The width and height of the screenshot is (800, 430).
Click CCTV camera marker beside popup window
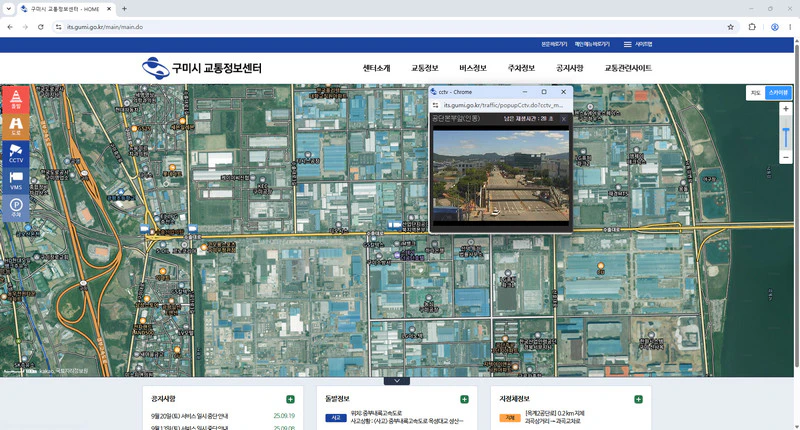click(x=394, y=225)
